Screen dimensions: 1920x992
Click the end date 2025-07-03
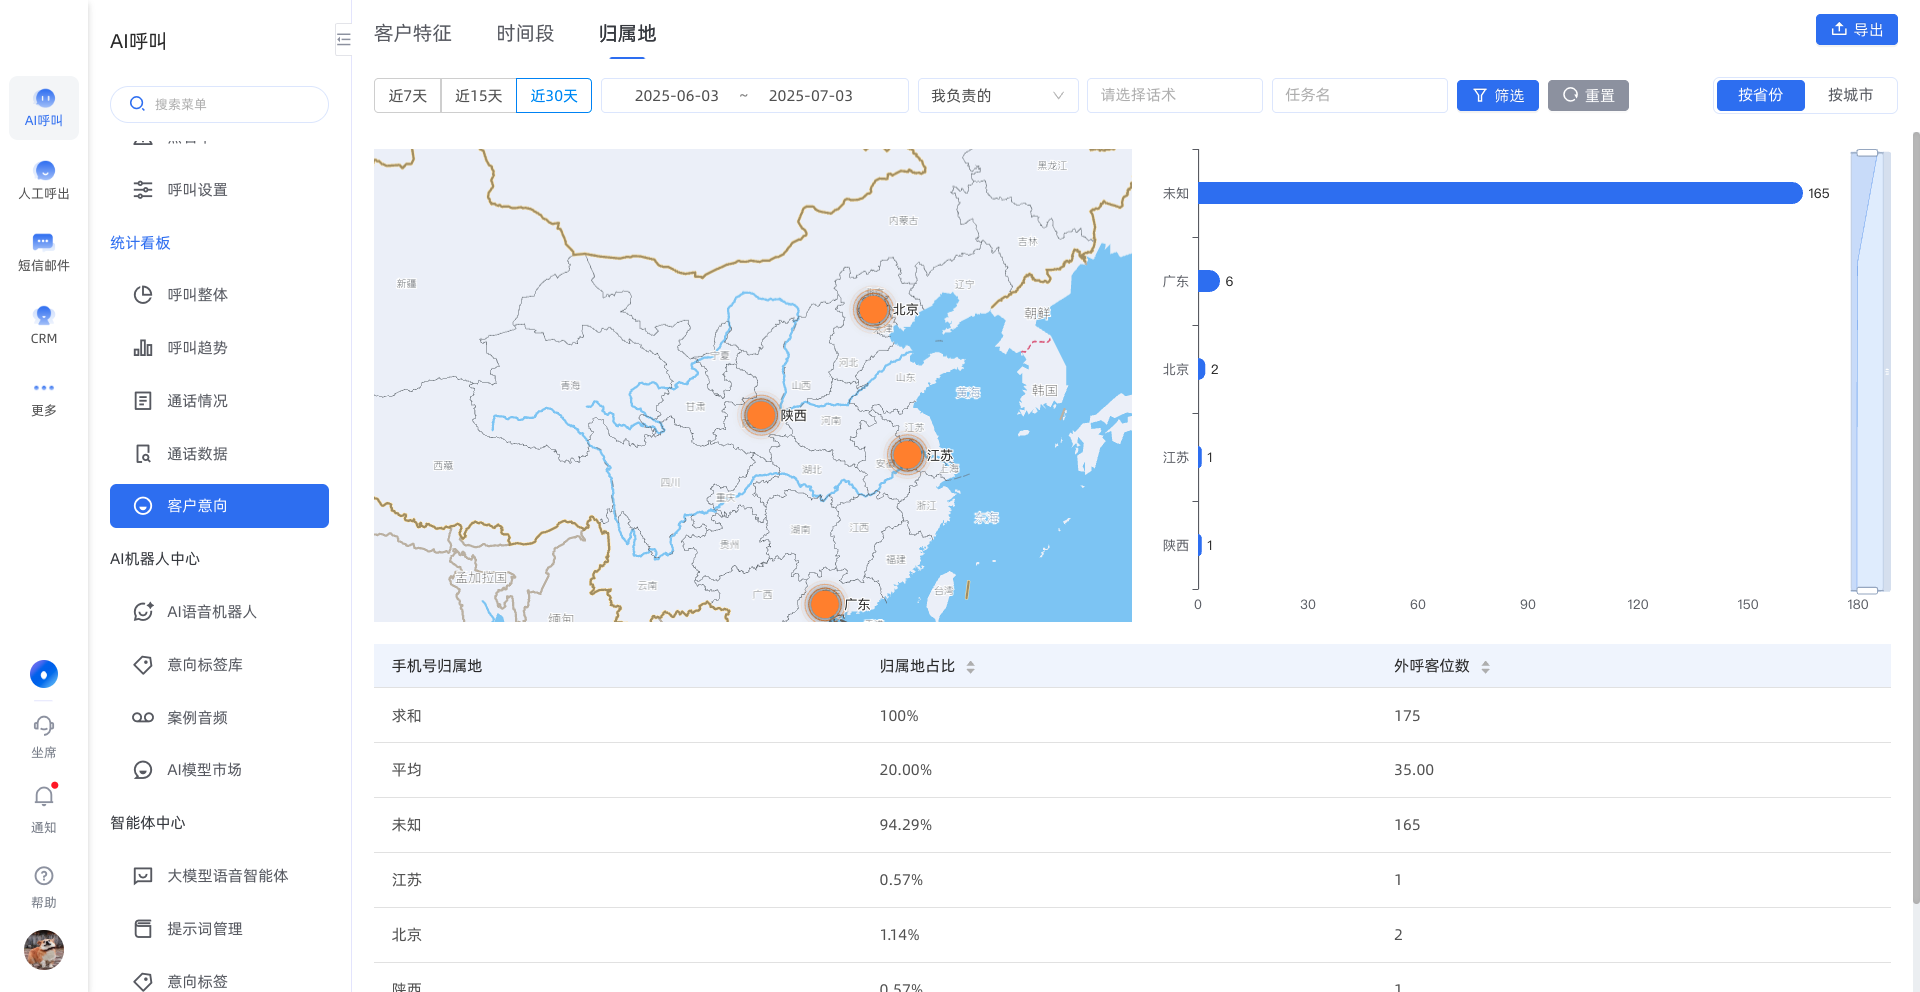(810, 96)
